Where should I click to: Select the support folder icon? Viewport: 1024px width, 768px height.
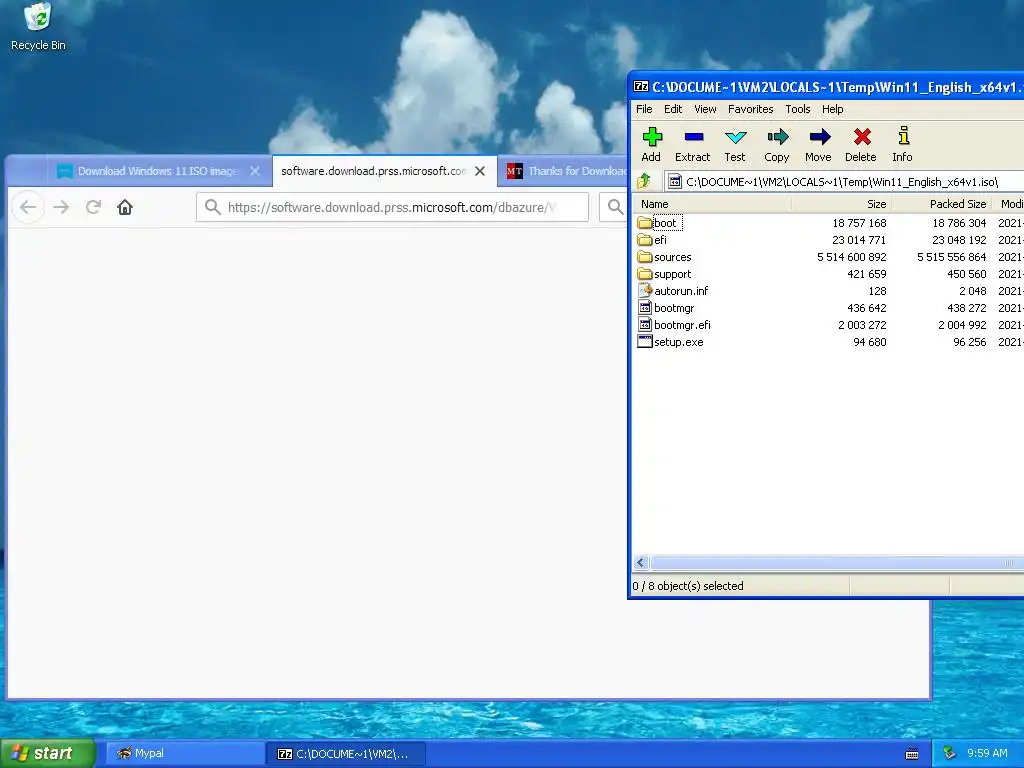645,274
